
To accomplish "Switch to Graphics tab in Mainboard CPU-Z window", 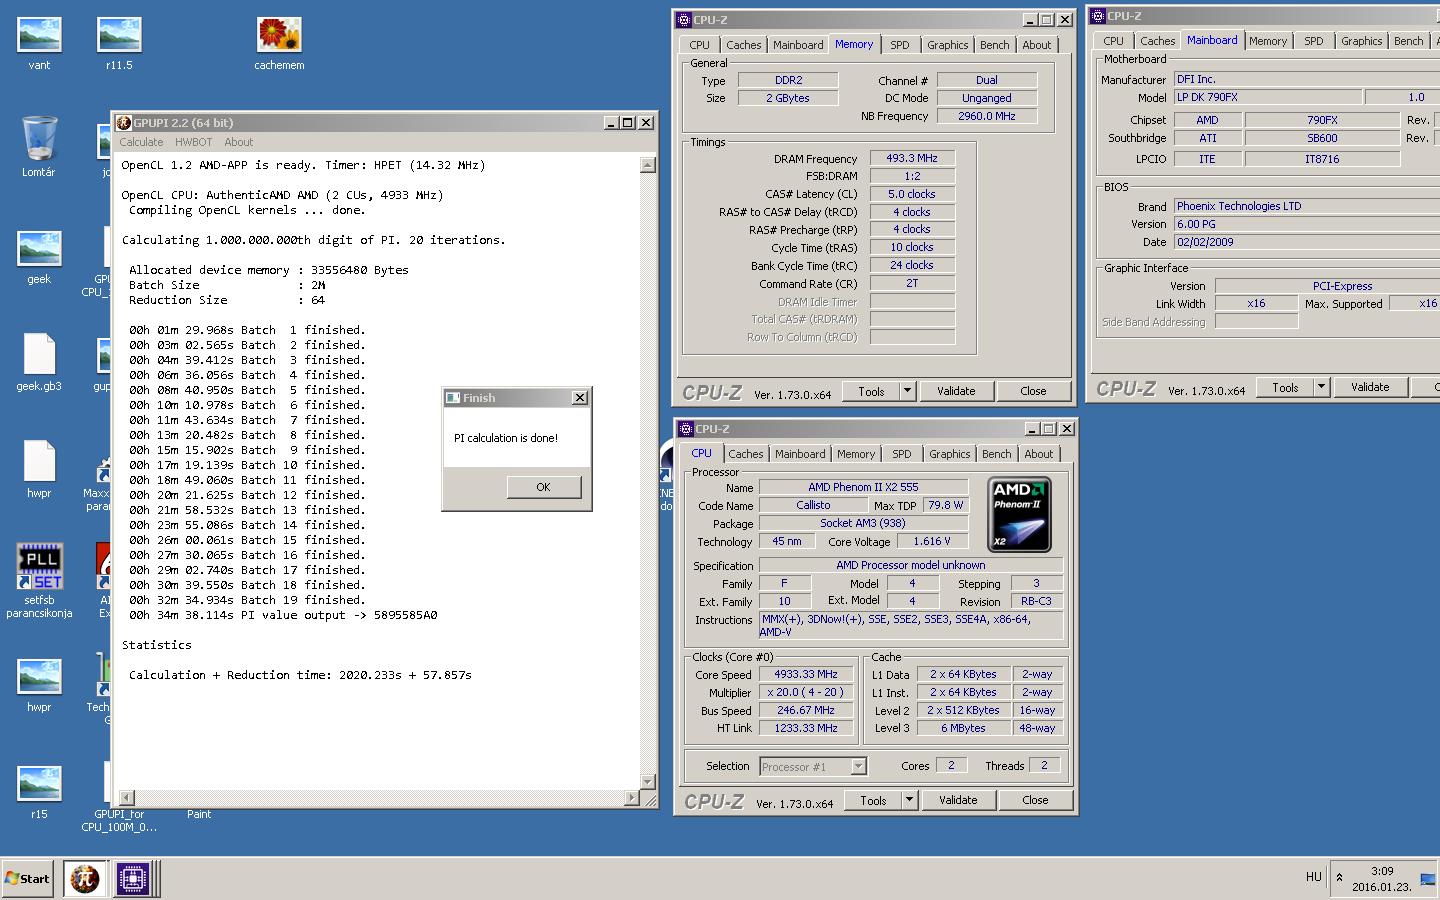I will pyautogui.click(x=1361, y=41).
